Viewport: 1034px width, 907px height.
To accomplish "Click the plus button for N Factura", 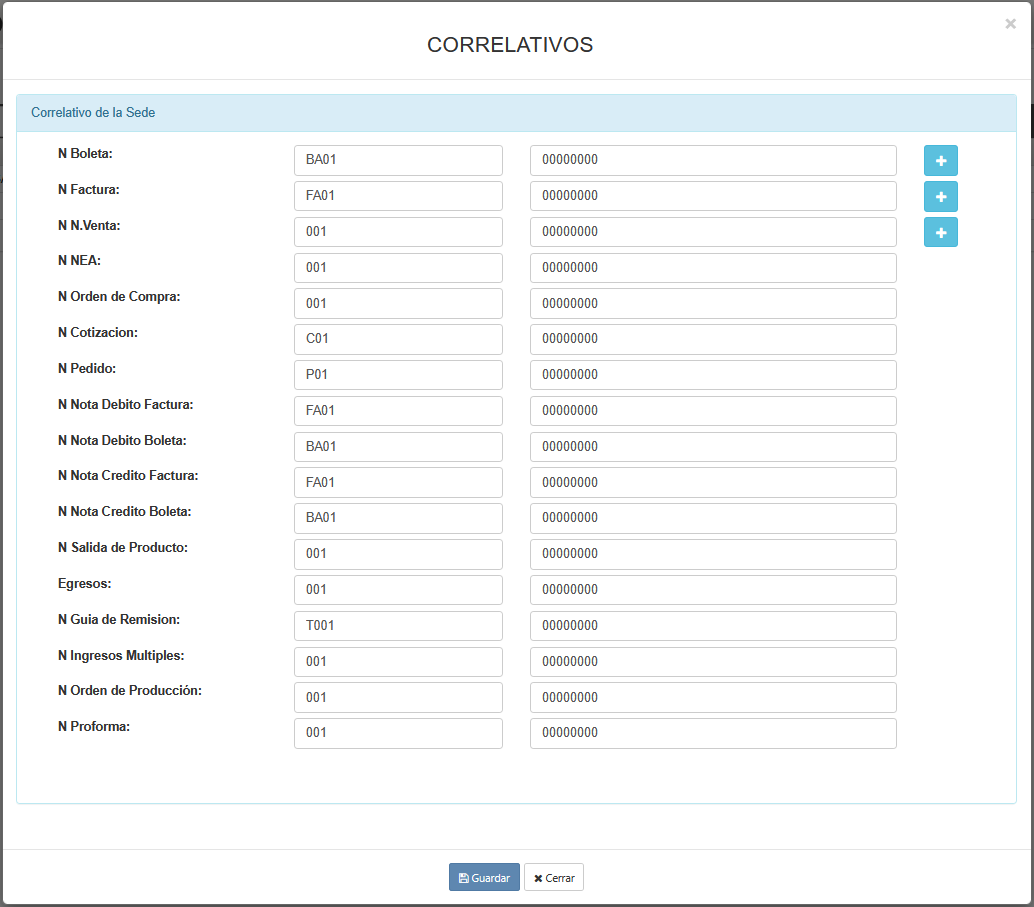I will [940, 197].
